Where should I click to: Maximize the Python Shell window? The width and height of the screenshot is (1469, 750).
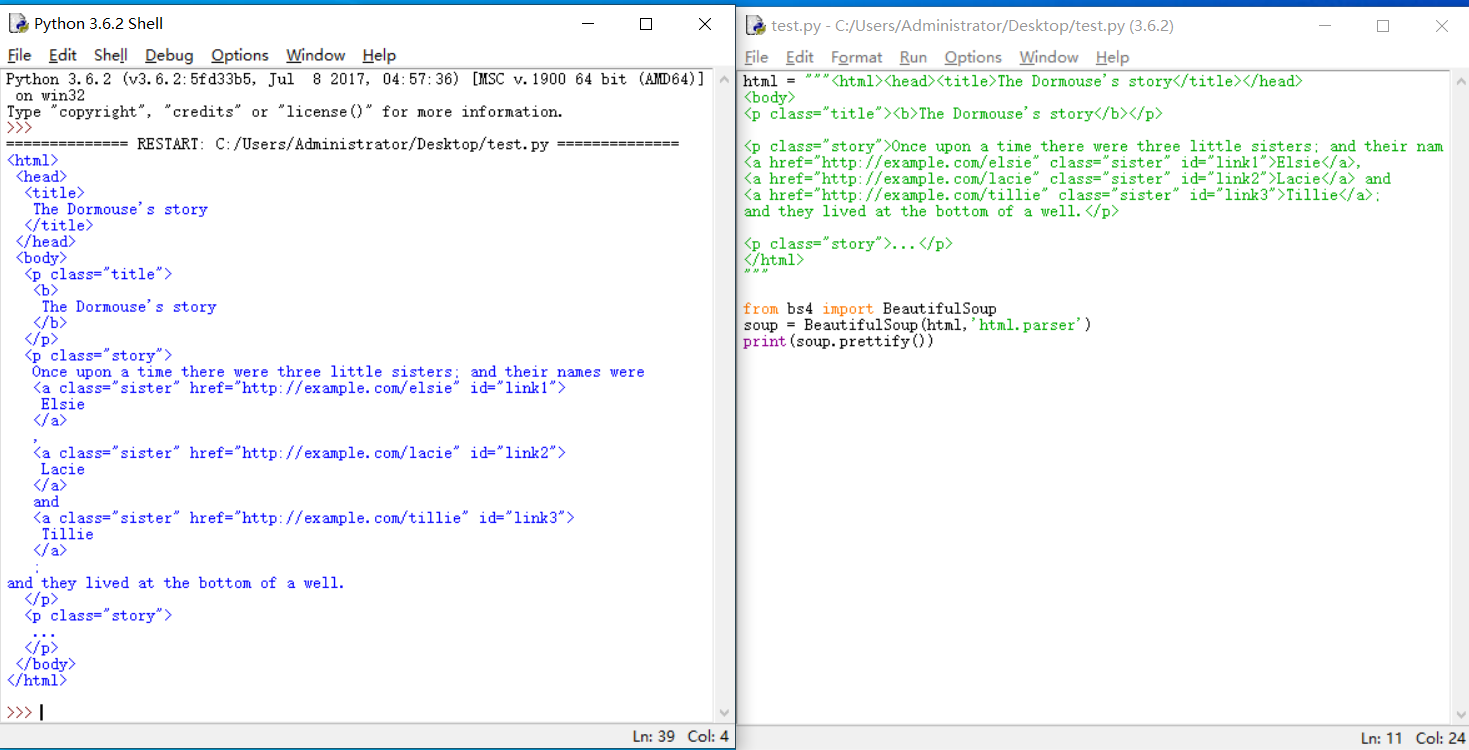tap(646, 24)
